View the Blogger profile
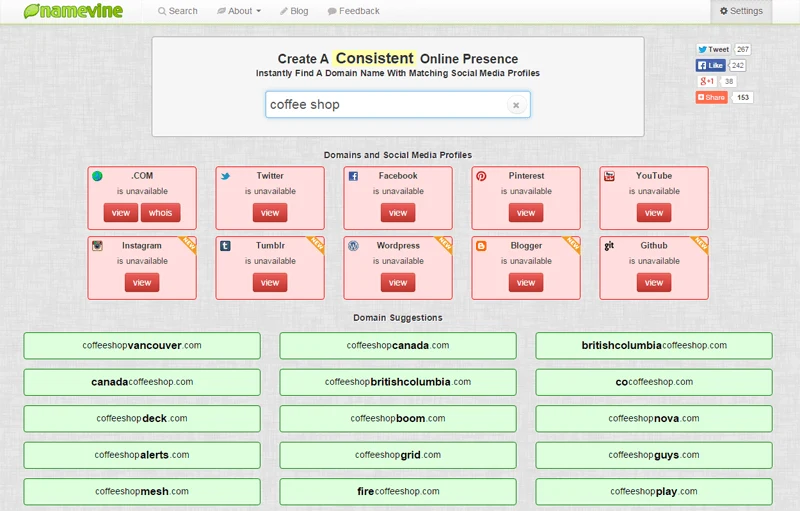Viewport: 800px width, 511px height. tap(526, 283)
